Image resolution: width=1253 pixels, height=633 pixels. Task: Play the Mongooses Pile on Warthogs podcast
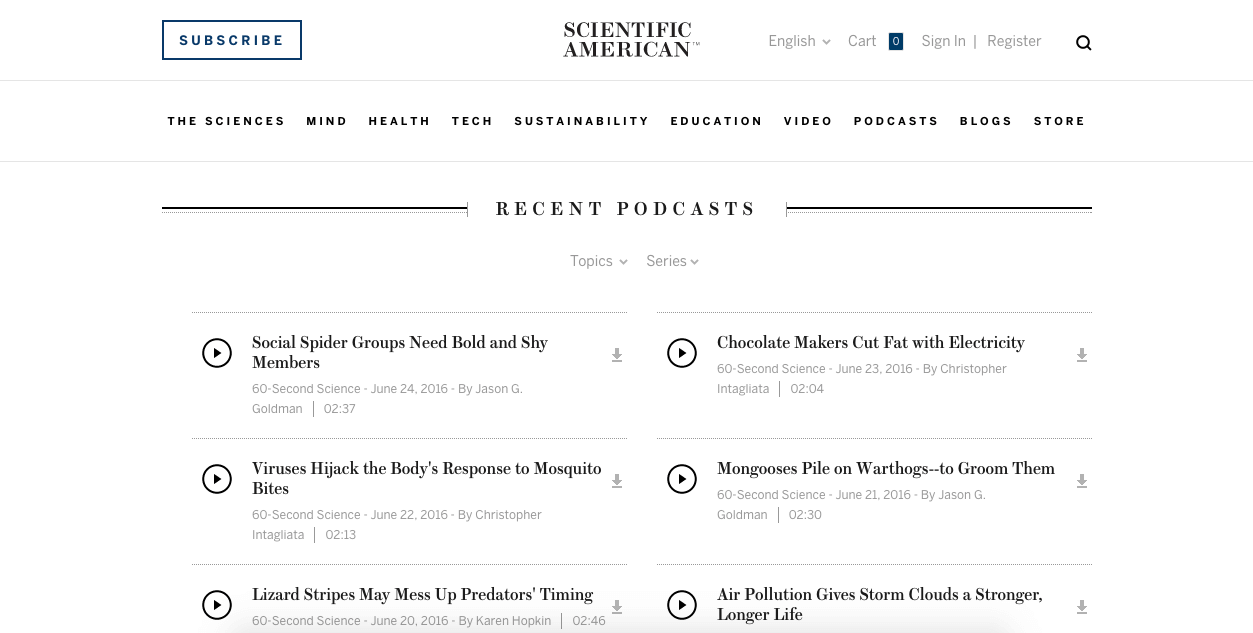(682, 479)
